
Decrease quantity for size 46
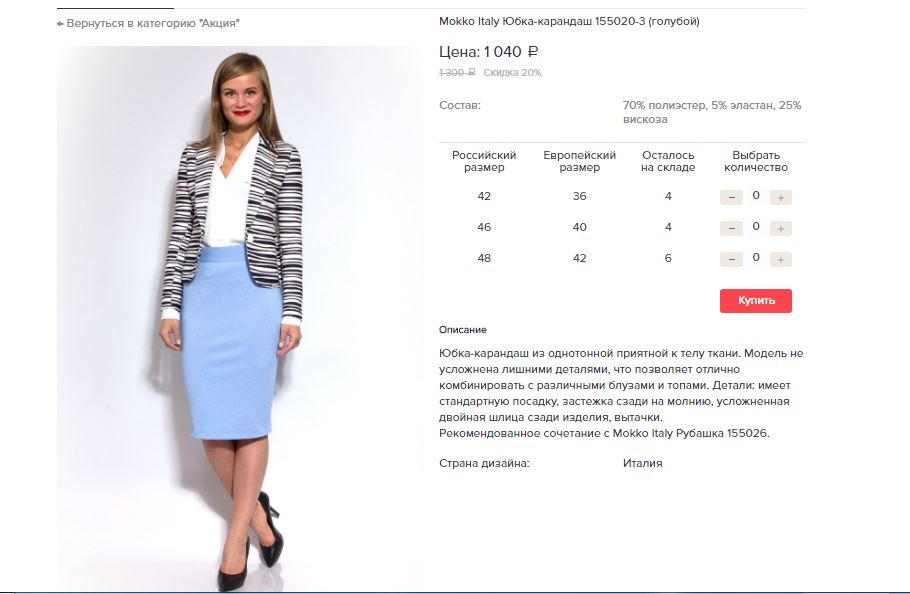pyautogui.click(x=731, y=229)
